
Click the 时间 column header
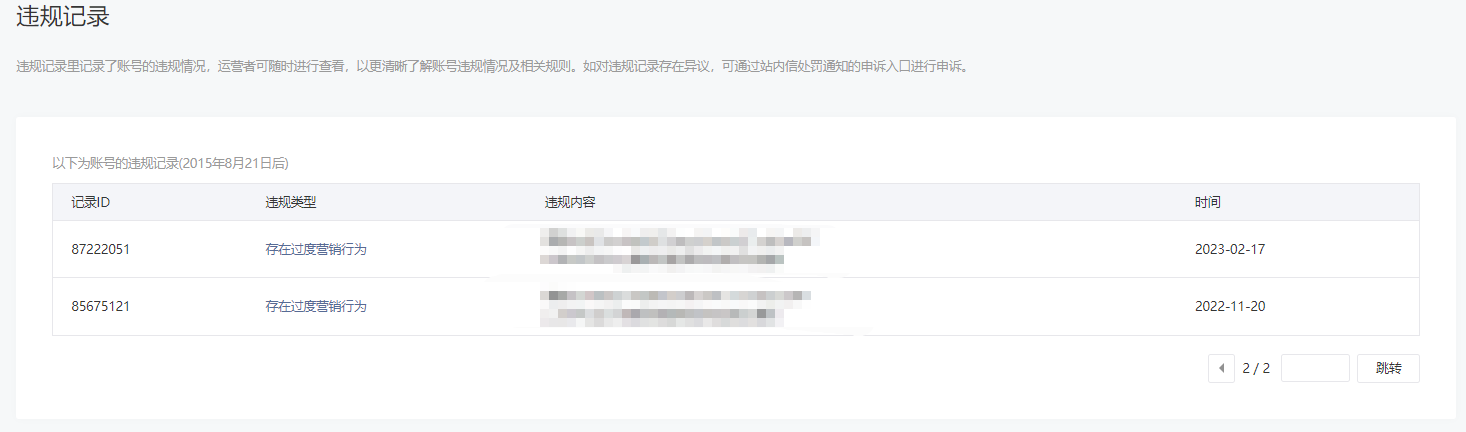[1207, 202]
